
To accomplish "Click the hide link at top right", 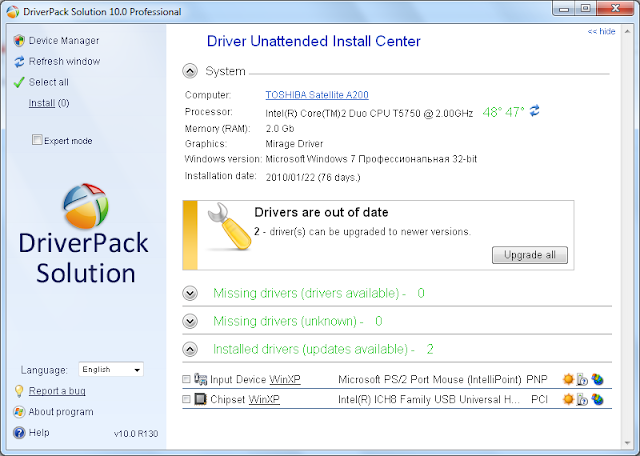I will [601, 31].
